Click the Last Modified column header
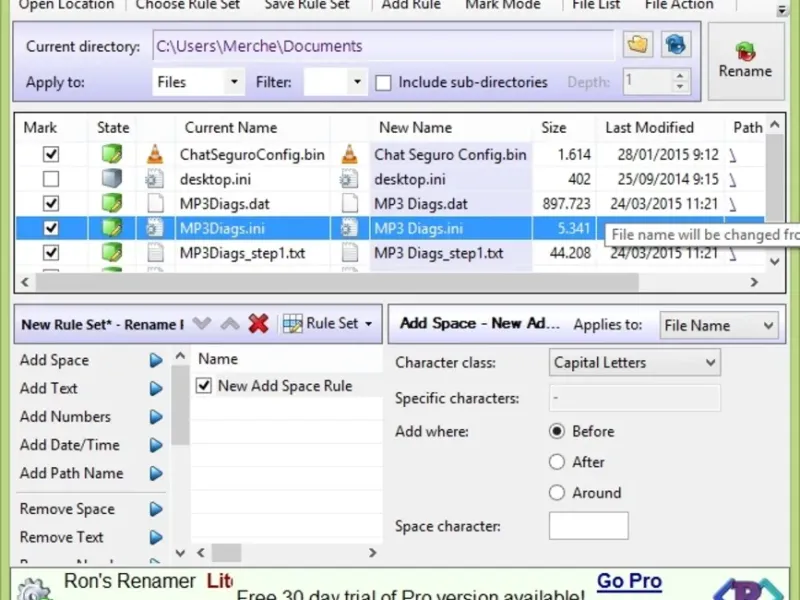This screenshot has height=600, width=800. point(649,128)
